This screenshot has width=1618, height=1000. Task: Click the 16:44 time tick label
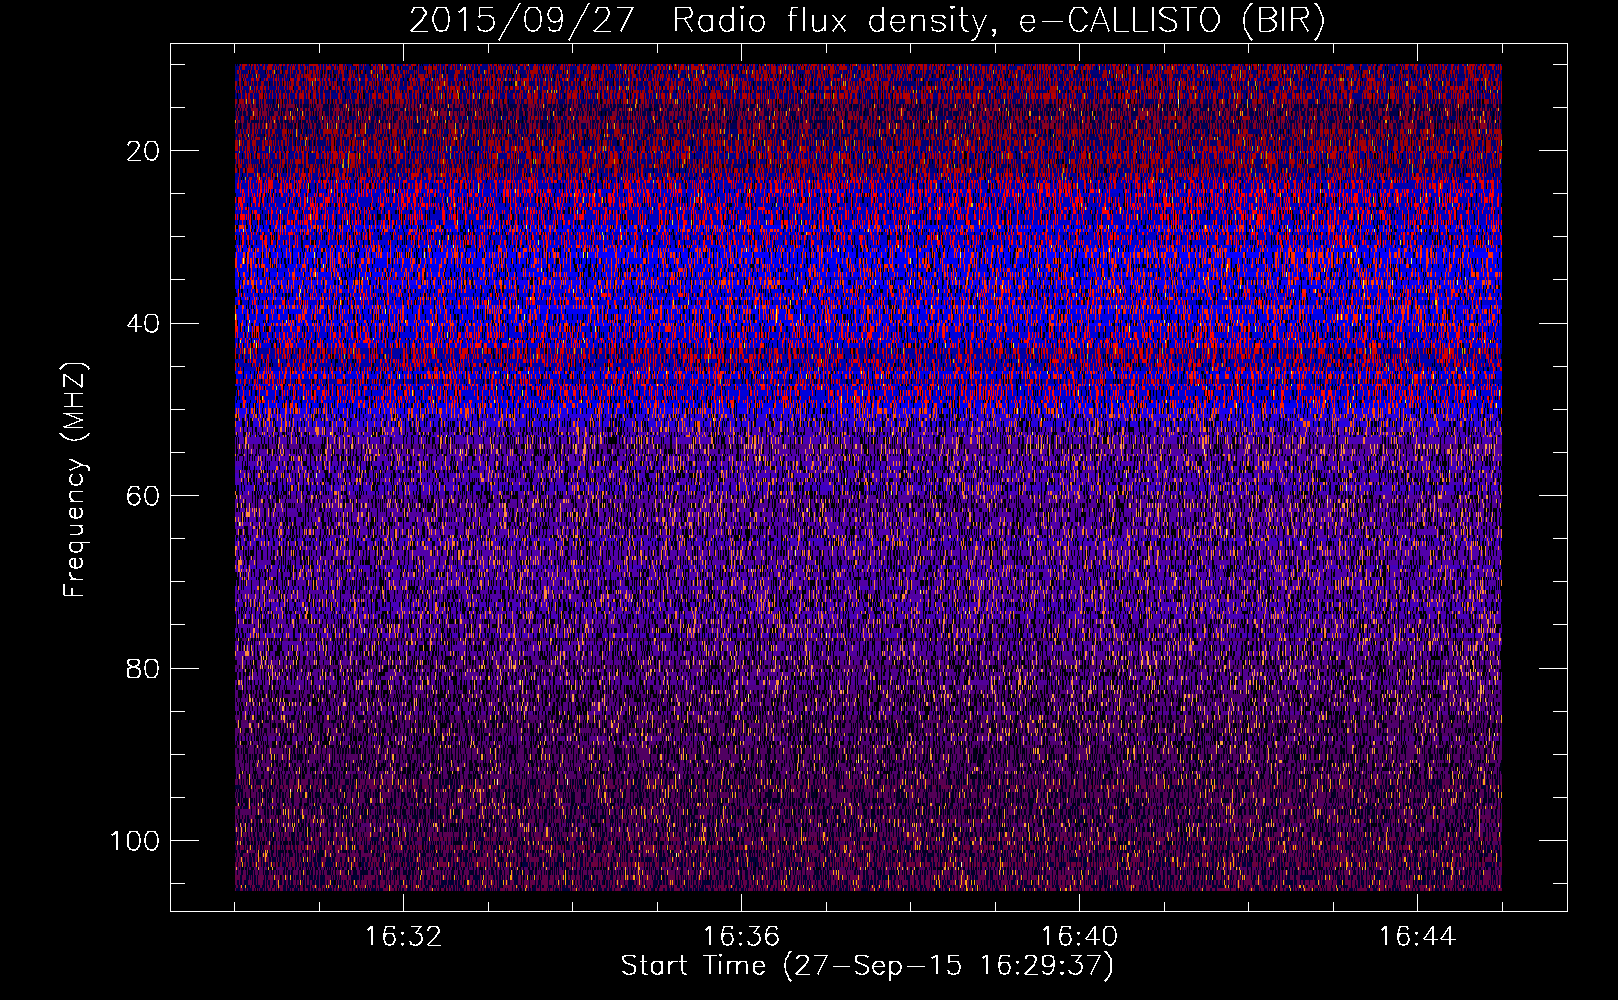1417,937
